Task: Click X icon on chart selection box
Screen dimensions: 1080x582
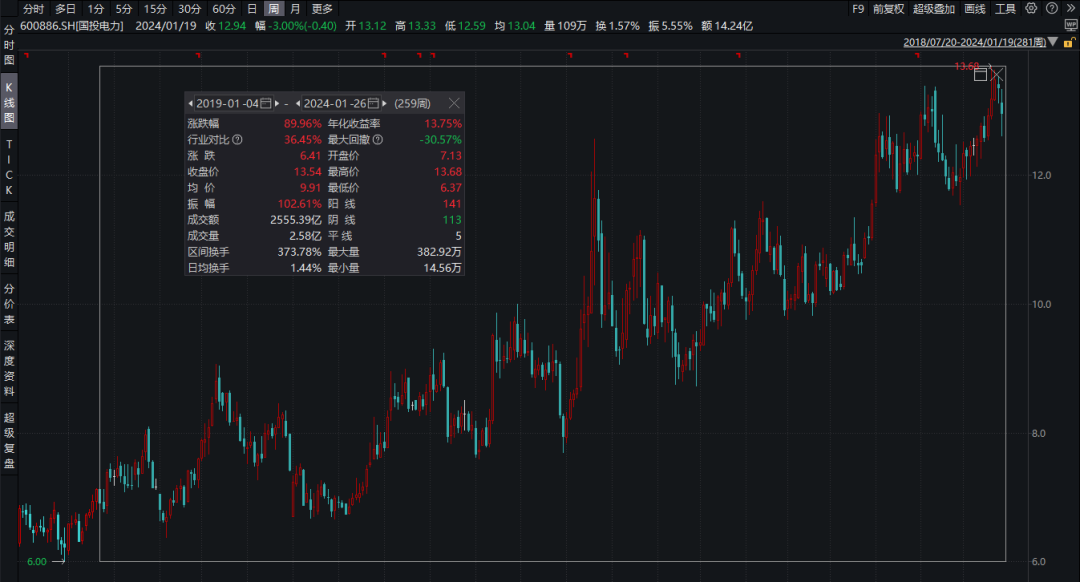Action: point(997,74)
